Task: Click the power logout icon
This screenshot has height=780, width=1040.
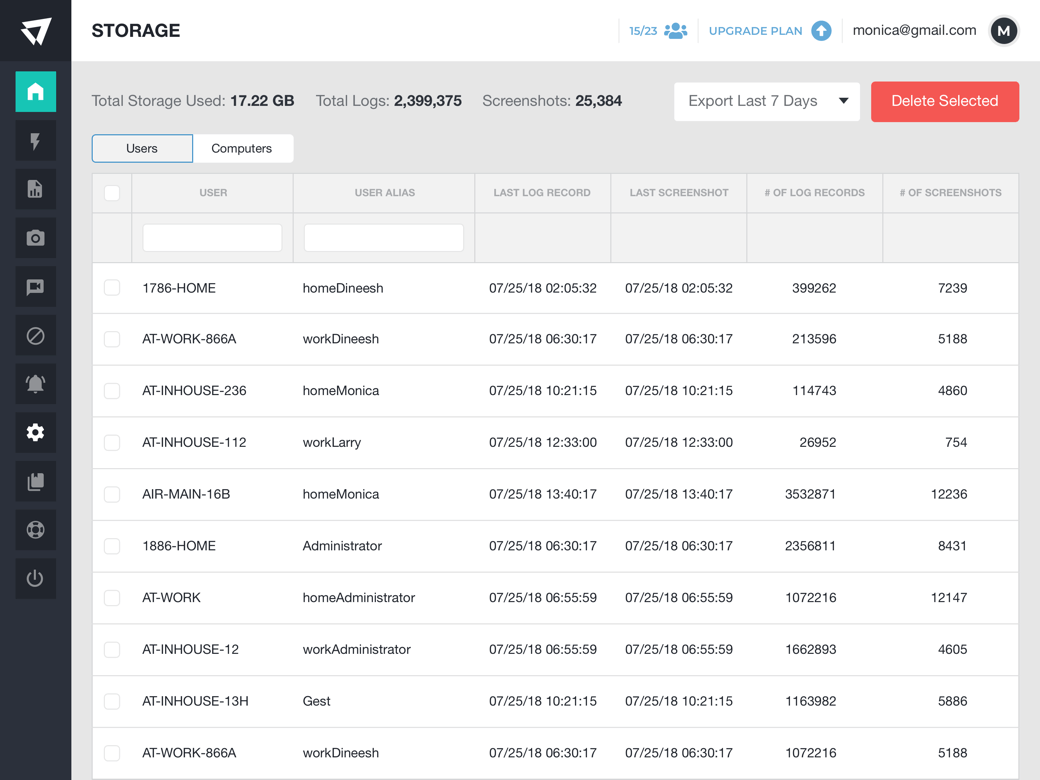Action: 35,578
